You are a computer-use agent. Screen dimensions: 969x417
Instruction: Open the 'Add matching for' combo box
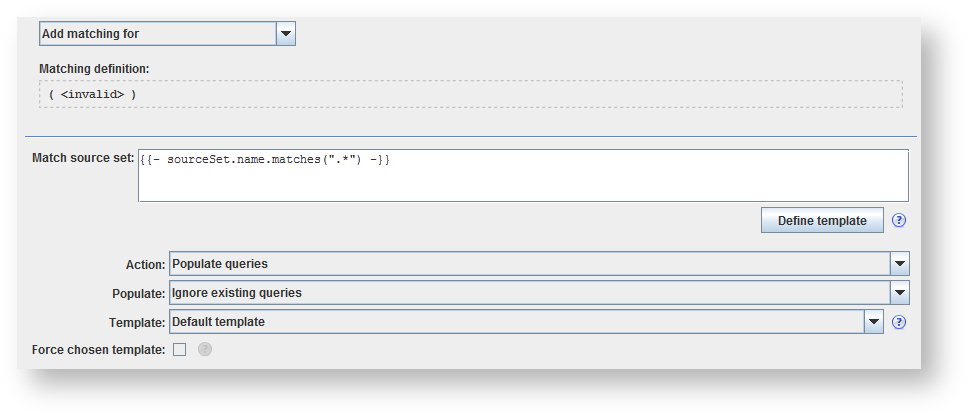[157, 34]
